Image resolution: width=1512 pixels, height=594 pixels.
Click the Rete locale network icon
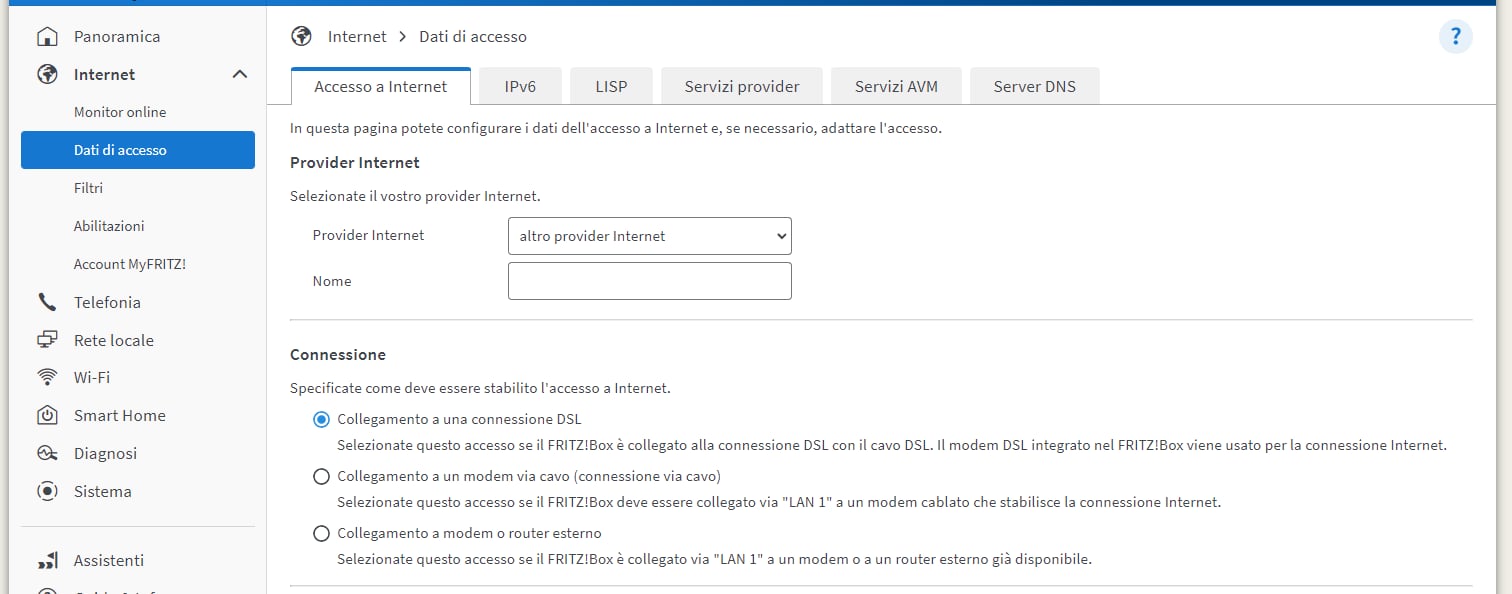[x=47, y=340]
